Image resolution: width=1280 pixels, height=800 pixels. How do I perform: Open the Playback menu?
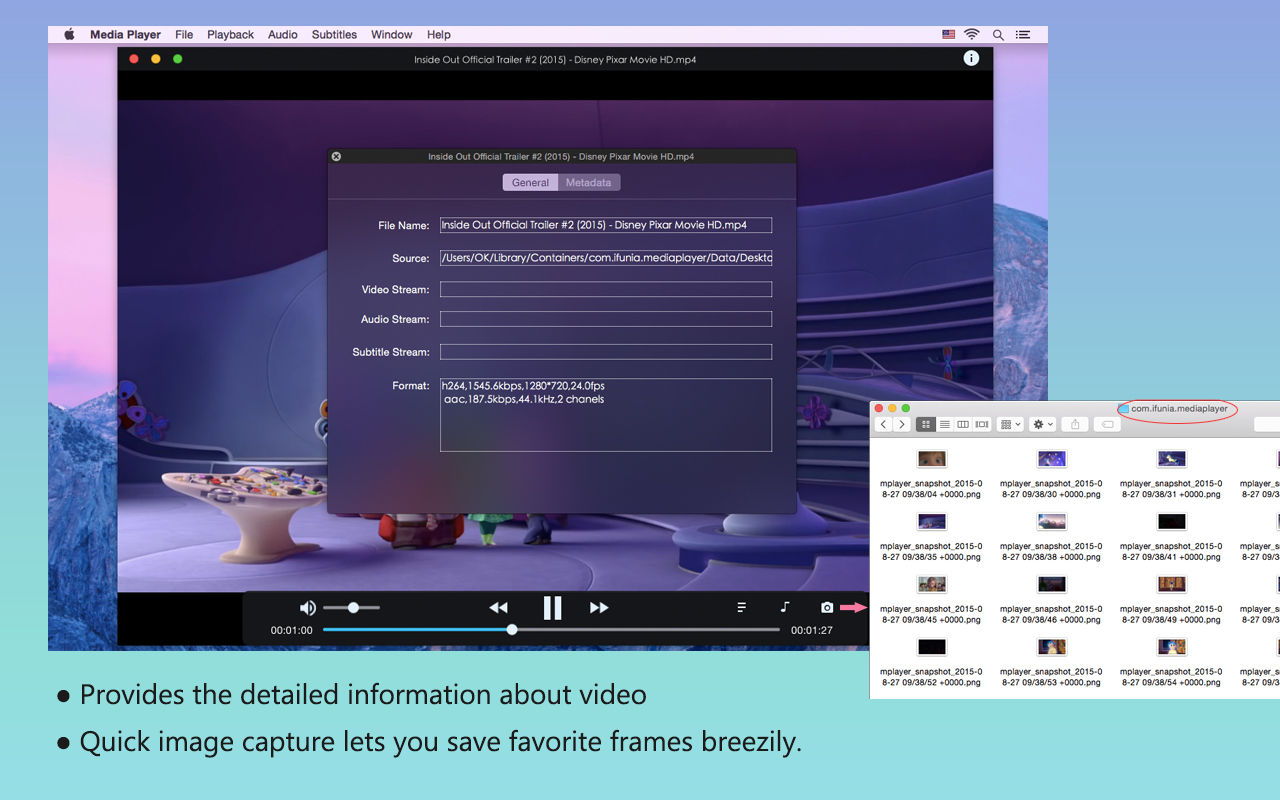coord(230,34)
